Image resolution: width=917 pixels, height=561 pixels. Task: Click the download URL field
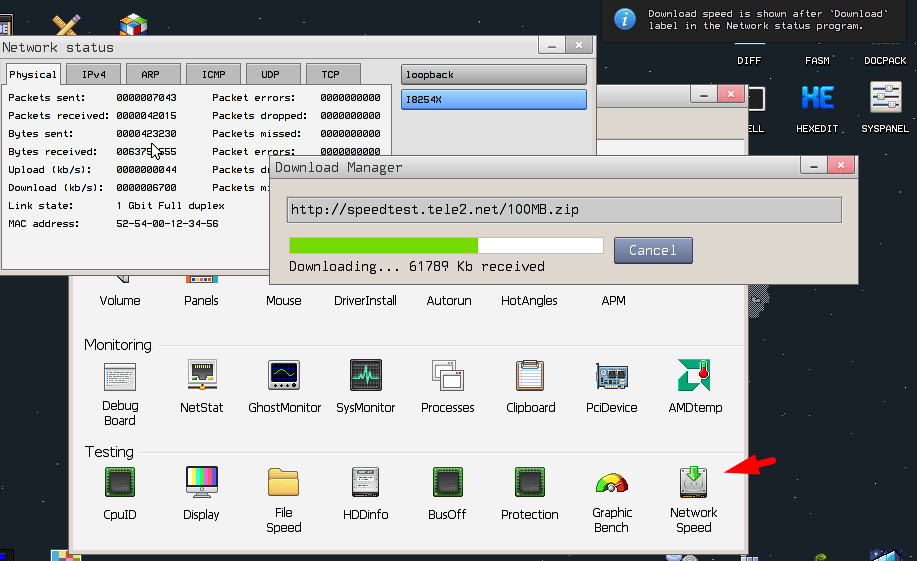point(563,210)
